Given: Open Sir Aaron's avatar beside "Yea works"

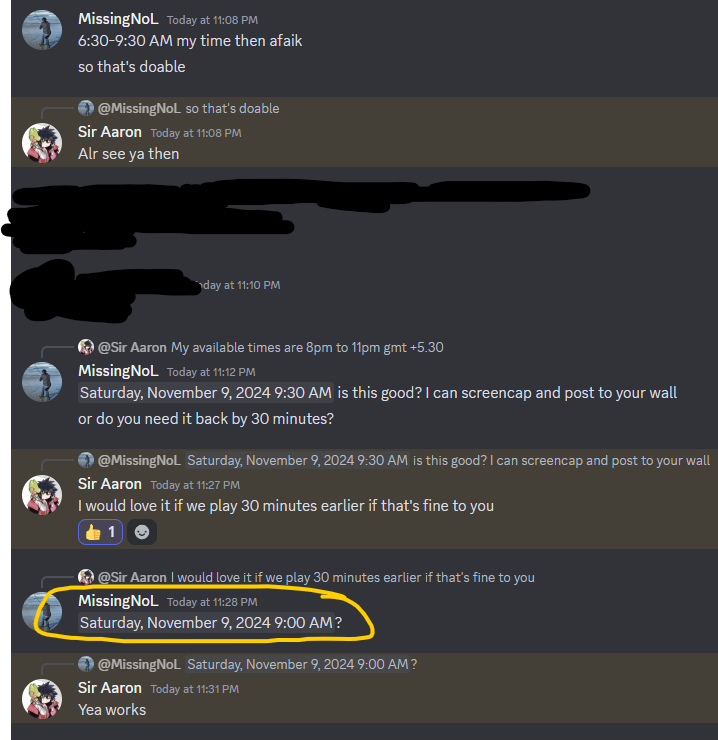Looking at the screenshot, I should pyautogui.click(x=42, y=699).
